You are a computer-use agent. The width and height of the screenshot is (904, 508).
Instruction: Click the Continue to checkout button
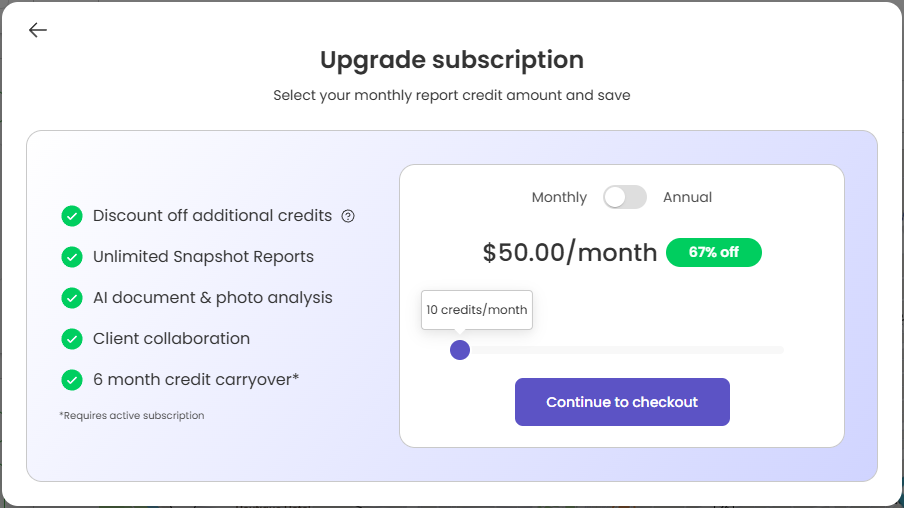tap(622, 402)
